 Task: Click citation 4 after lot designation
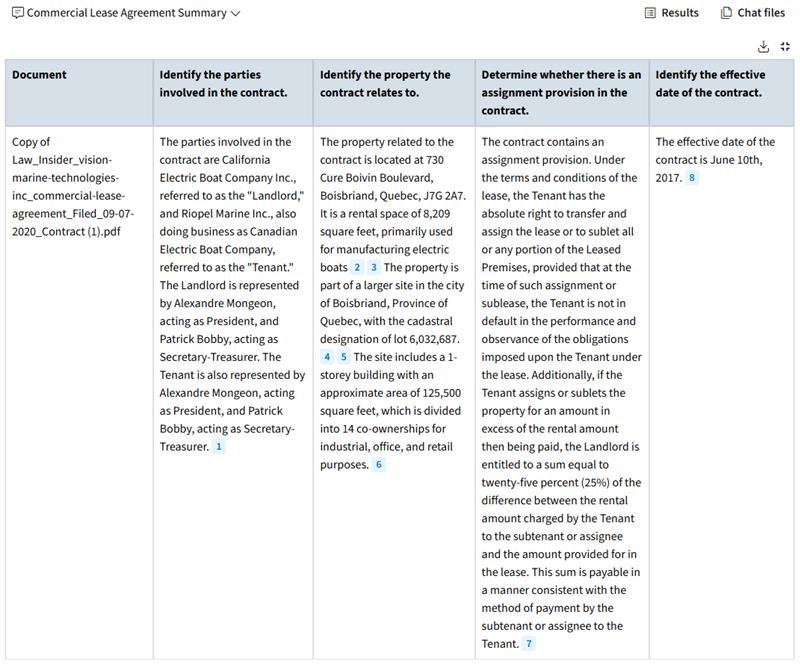pos(327,357)
